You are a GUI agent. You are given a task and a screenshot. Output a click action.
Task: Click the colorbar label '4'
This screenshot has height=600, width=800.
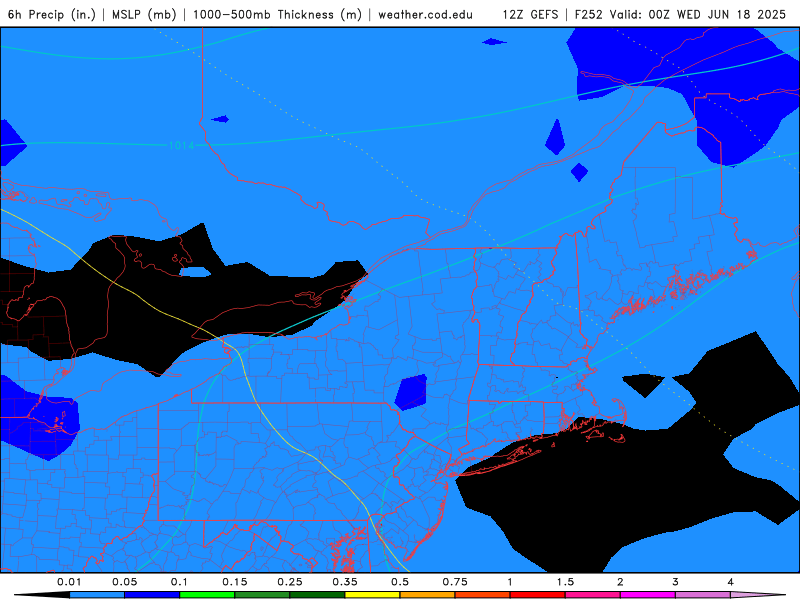click(x=731, y=582)
